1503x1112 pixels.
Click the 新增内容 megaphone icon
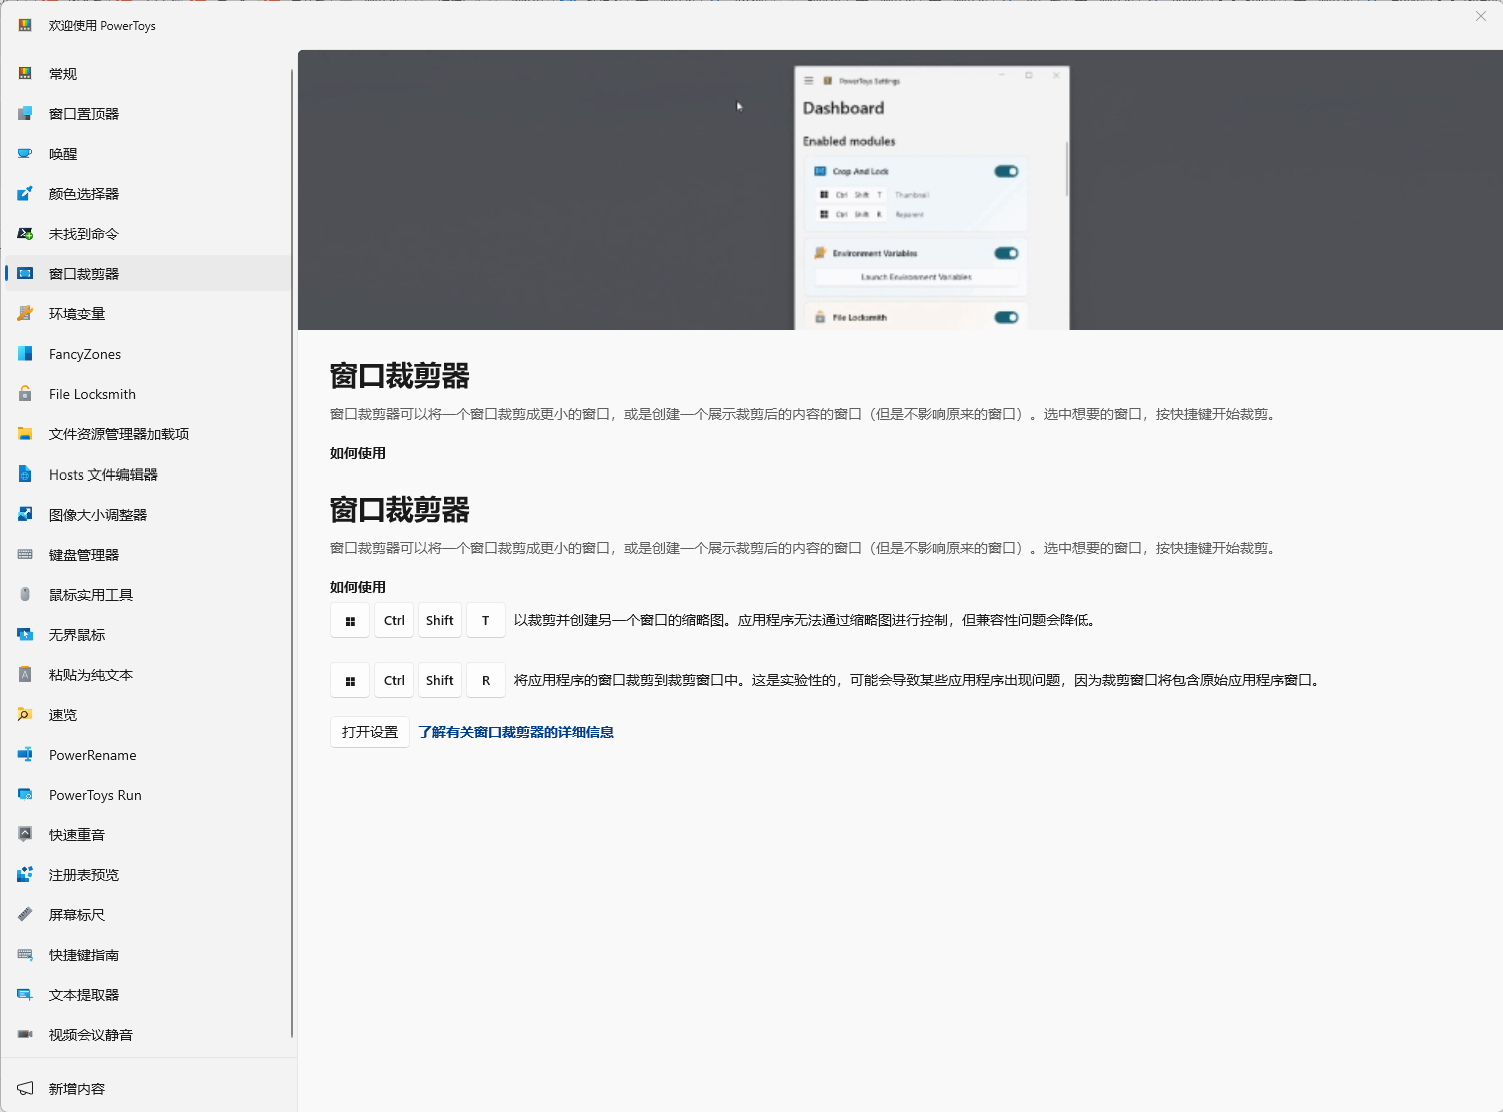click(25, 1088)
